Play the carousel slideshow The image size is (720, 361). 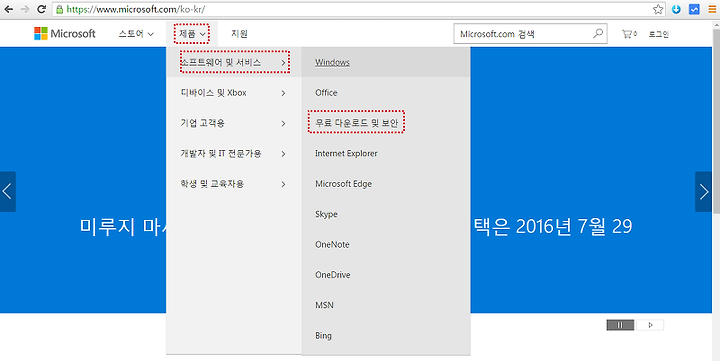coord(650,325)
